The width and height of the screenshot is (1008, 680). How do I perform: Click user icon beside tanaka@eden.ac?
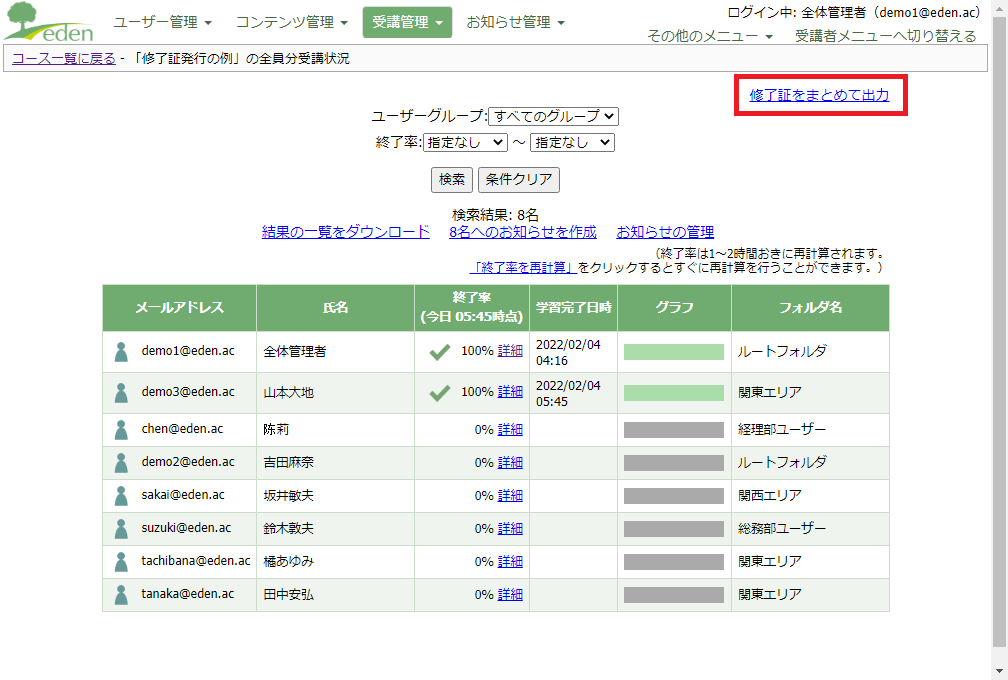(121, 594)
